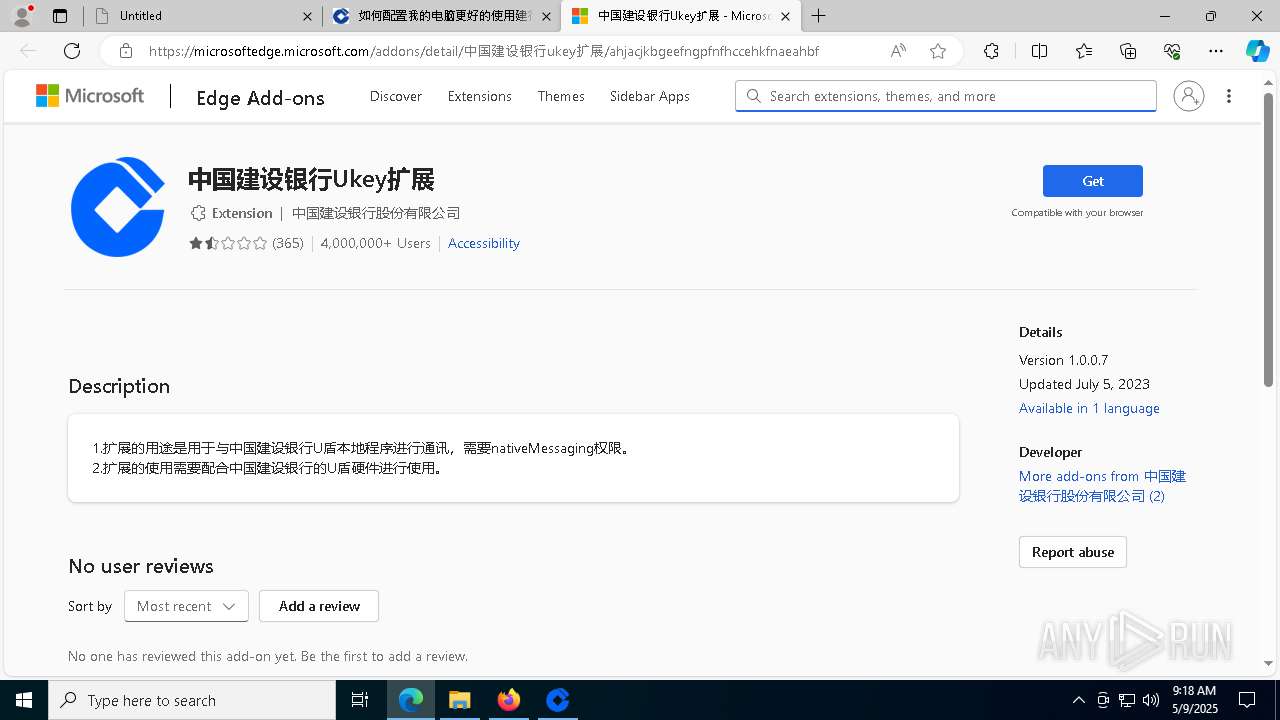Expand the Most recent sort dropdown
The image size is (1280, 720).
pos(186,606)
